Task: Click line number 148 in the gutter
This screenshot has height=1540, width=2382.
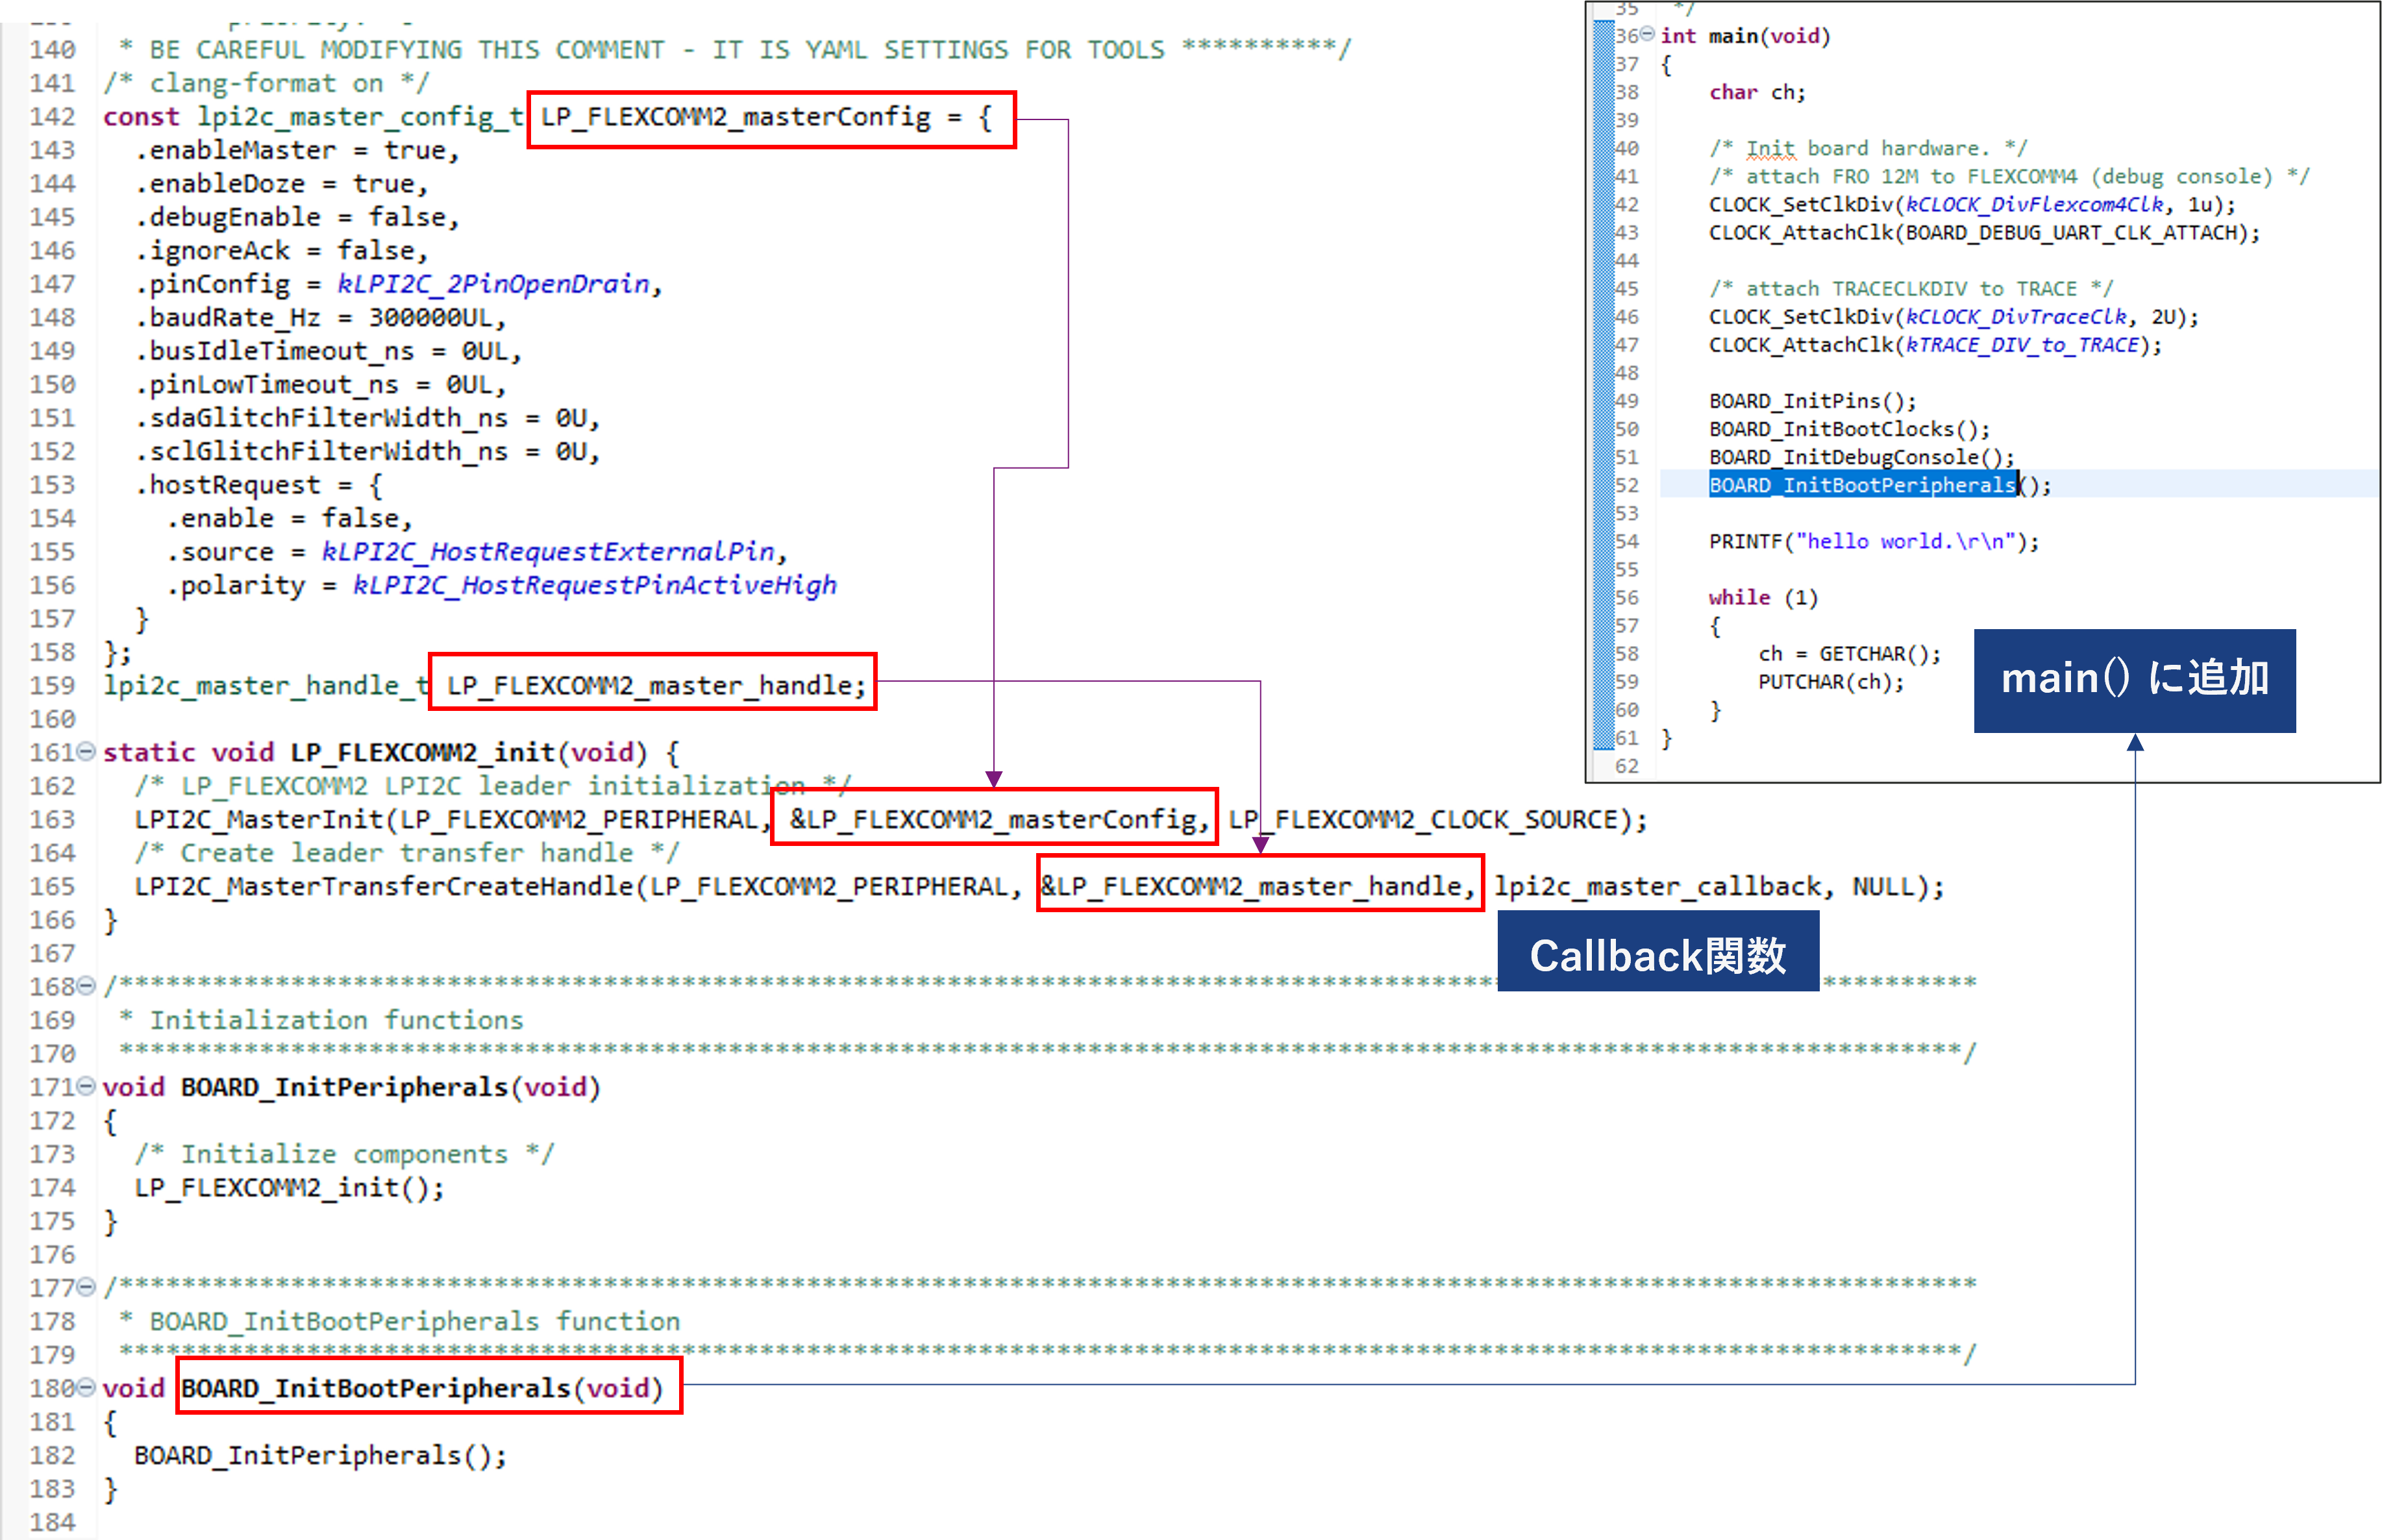Action: tap(52, 318)
